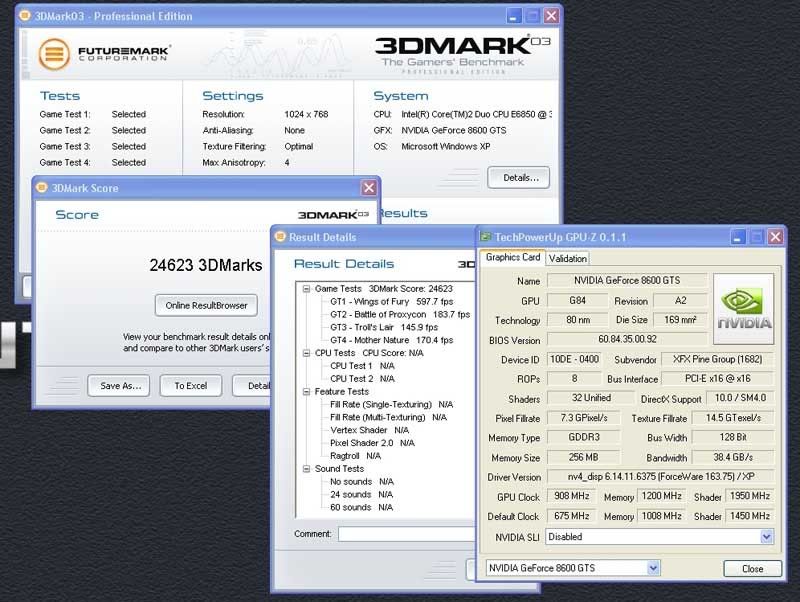This screenshot has height=602, width=800.
Task: Click the BIOS Version field 60.84.35.00.92
Action: click(627, 339)
